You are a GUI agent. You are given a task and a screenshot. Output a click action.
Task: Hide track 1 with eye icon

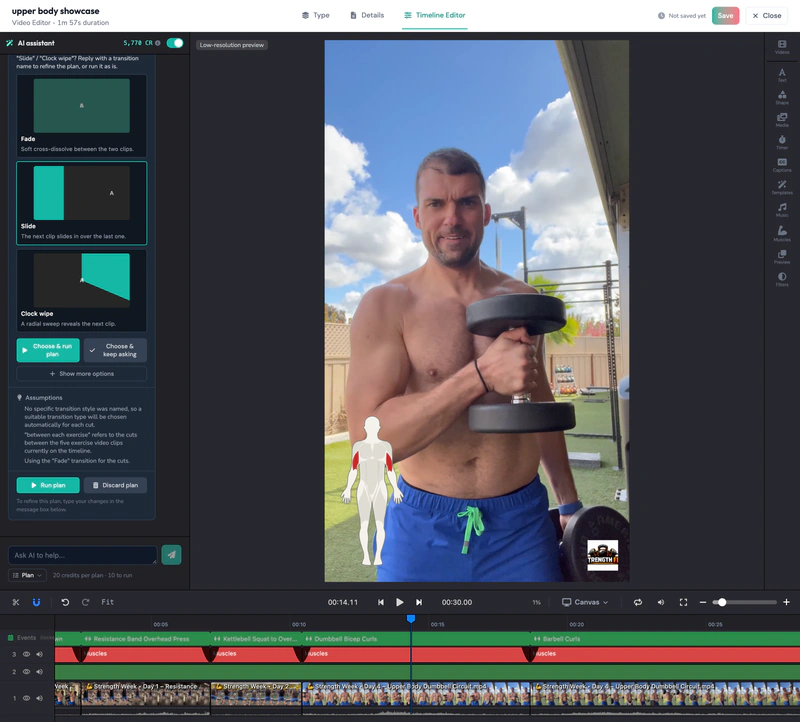pyautogui.click(x=26, y=698)
